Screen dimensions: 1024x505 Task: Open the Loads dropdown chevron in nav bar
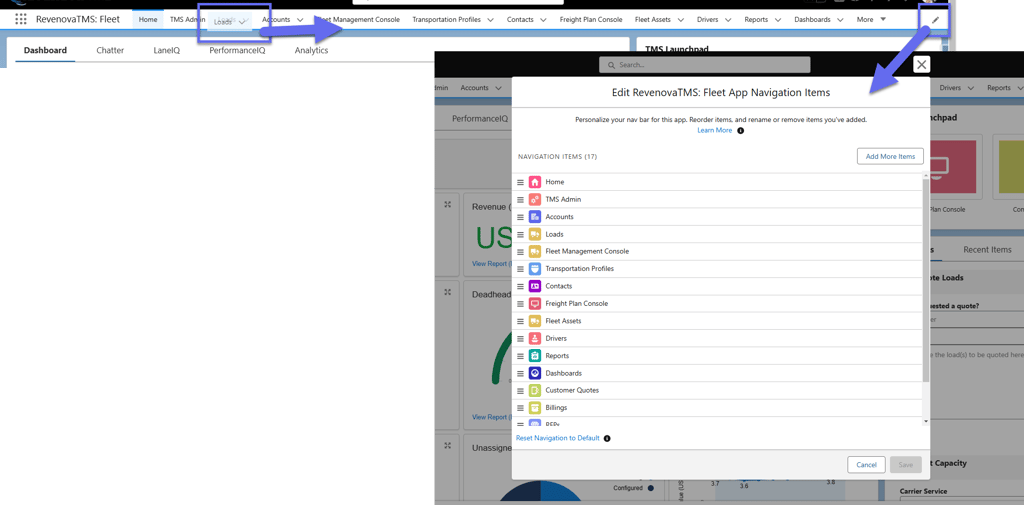pos(242,22)
